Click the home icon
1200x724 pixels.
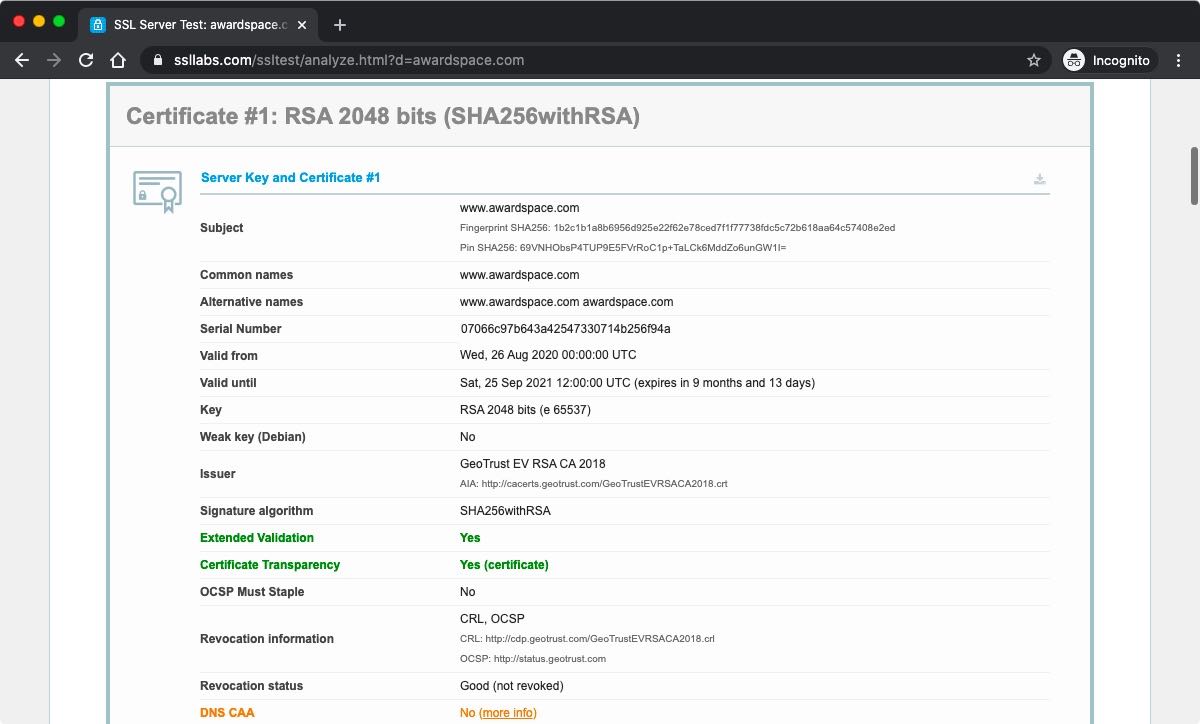point(118,60)
